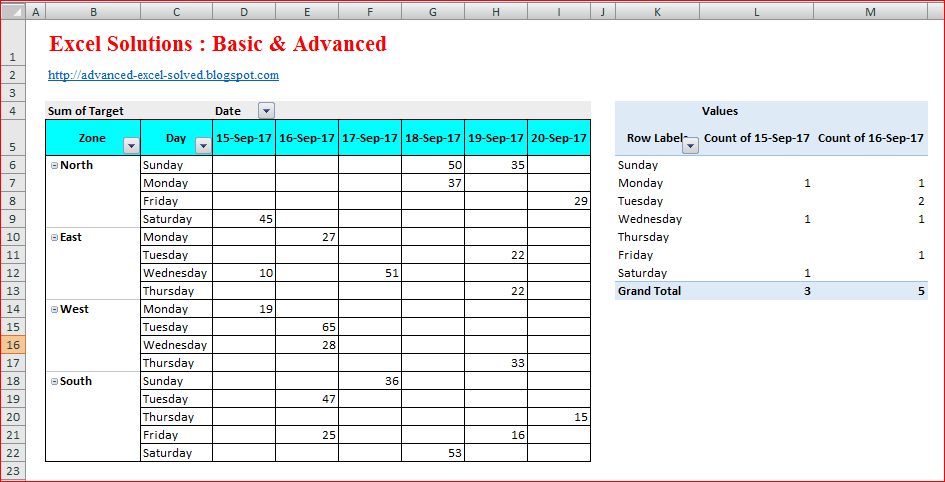Click the 17-Sep-17 column header cell
The image size is (945, 482).
coord(370,137)
